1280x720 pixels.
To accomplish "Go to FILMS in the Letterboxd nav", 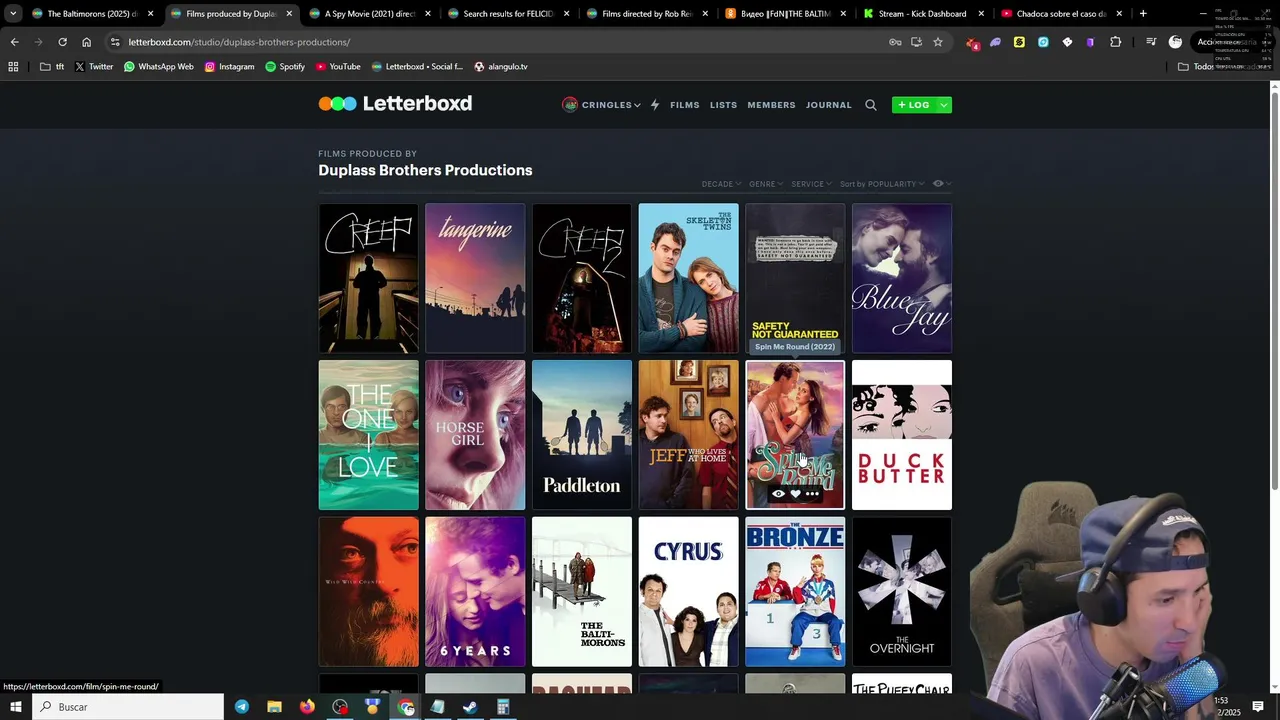I will coord(685,105).
